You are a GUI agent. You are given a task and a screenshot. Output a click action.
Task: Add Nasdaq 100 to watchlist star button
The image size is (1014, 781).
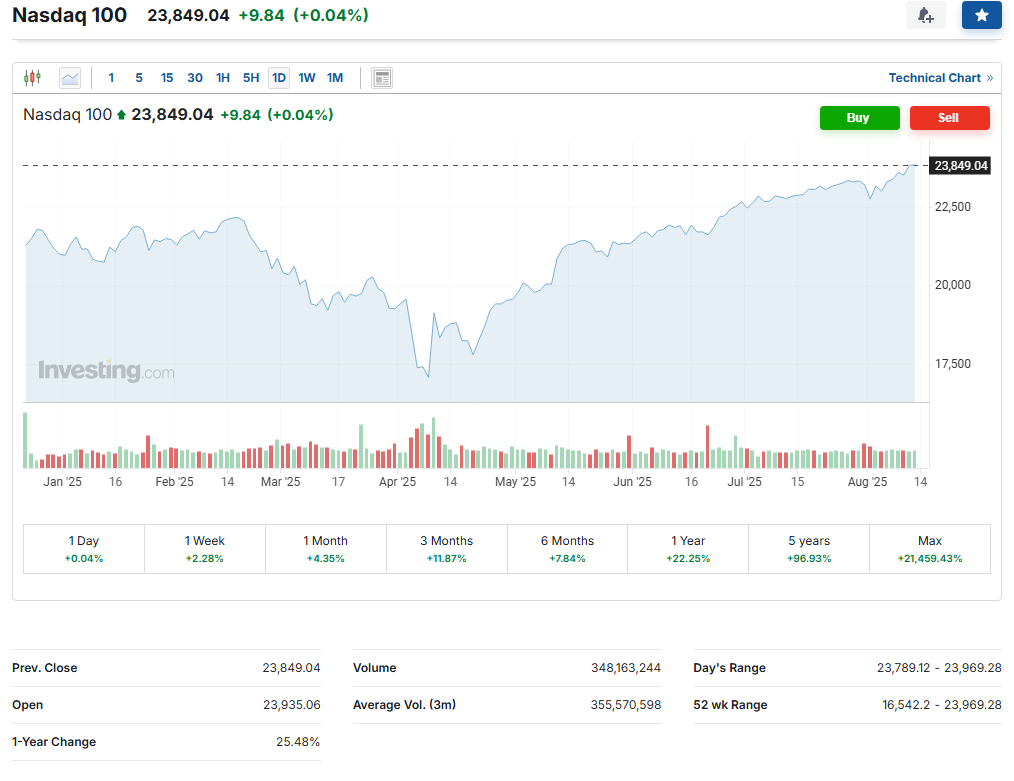[x=982, y=16]
